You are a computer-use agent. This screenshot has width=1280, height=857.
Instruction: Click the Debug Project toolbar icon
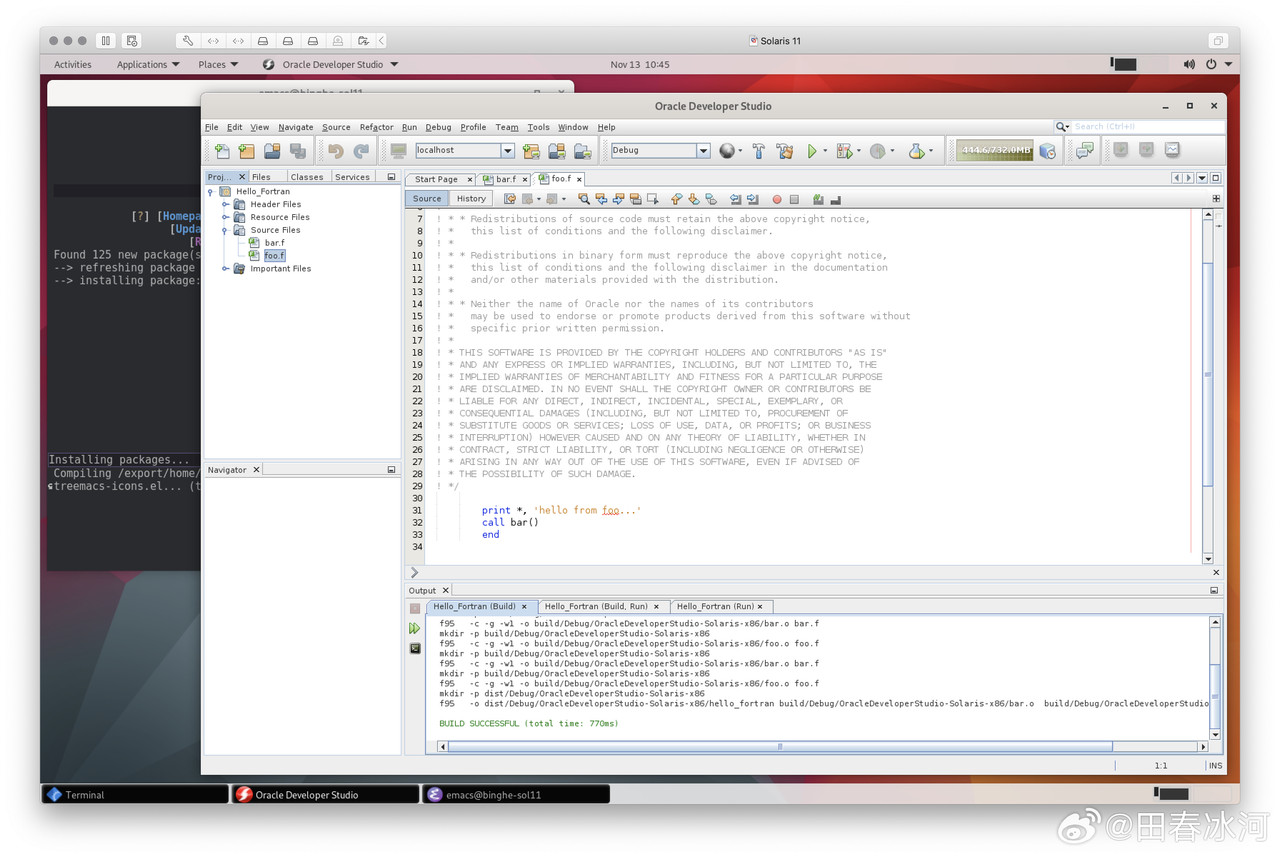coord(845,151)
